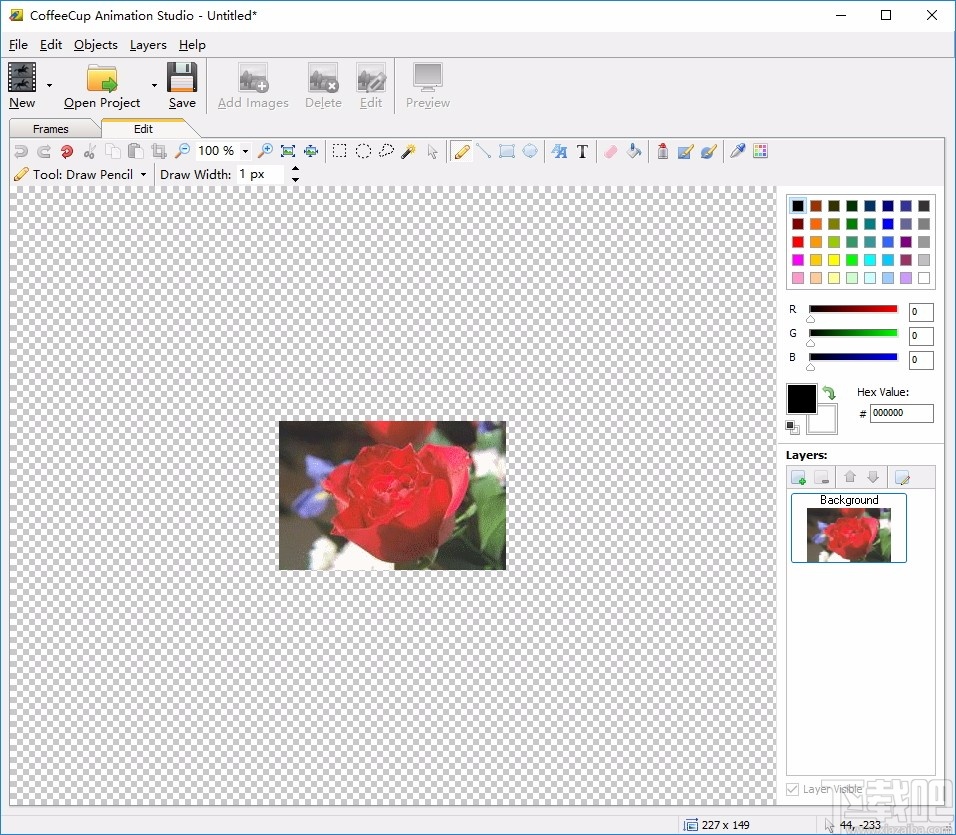Expand the zoom percentage dropdown

(x=245, y=151)
